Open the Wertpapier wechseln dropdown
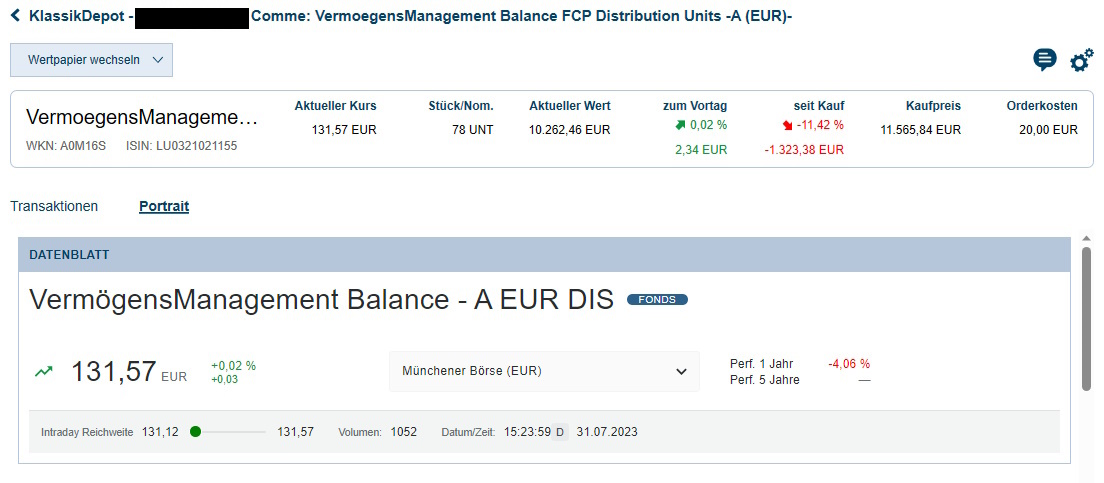1104x483 pixels. coord(91,60)
